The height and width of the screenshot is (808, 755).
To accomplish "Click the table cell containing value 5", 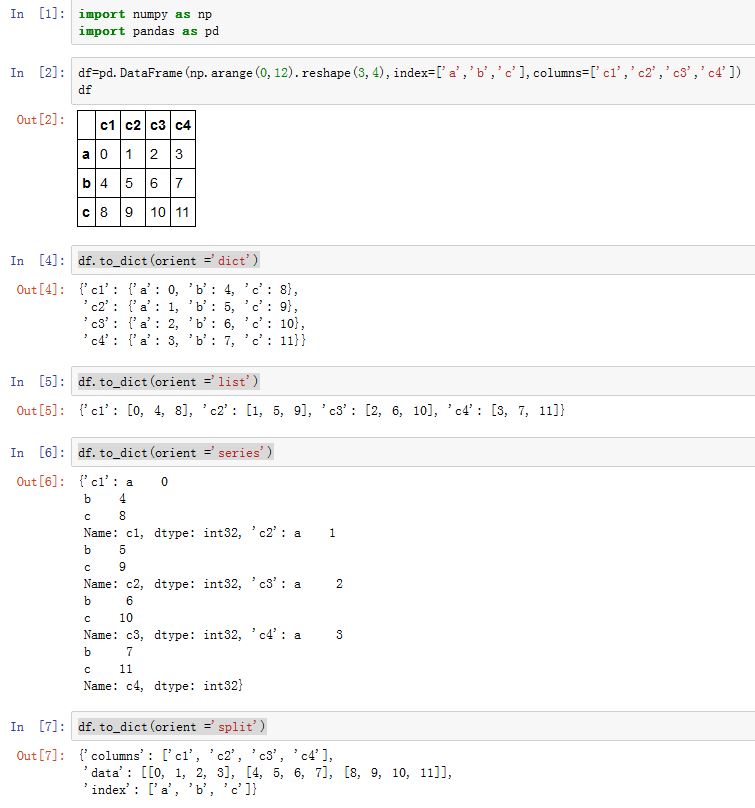I will 132,183.
